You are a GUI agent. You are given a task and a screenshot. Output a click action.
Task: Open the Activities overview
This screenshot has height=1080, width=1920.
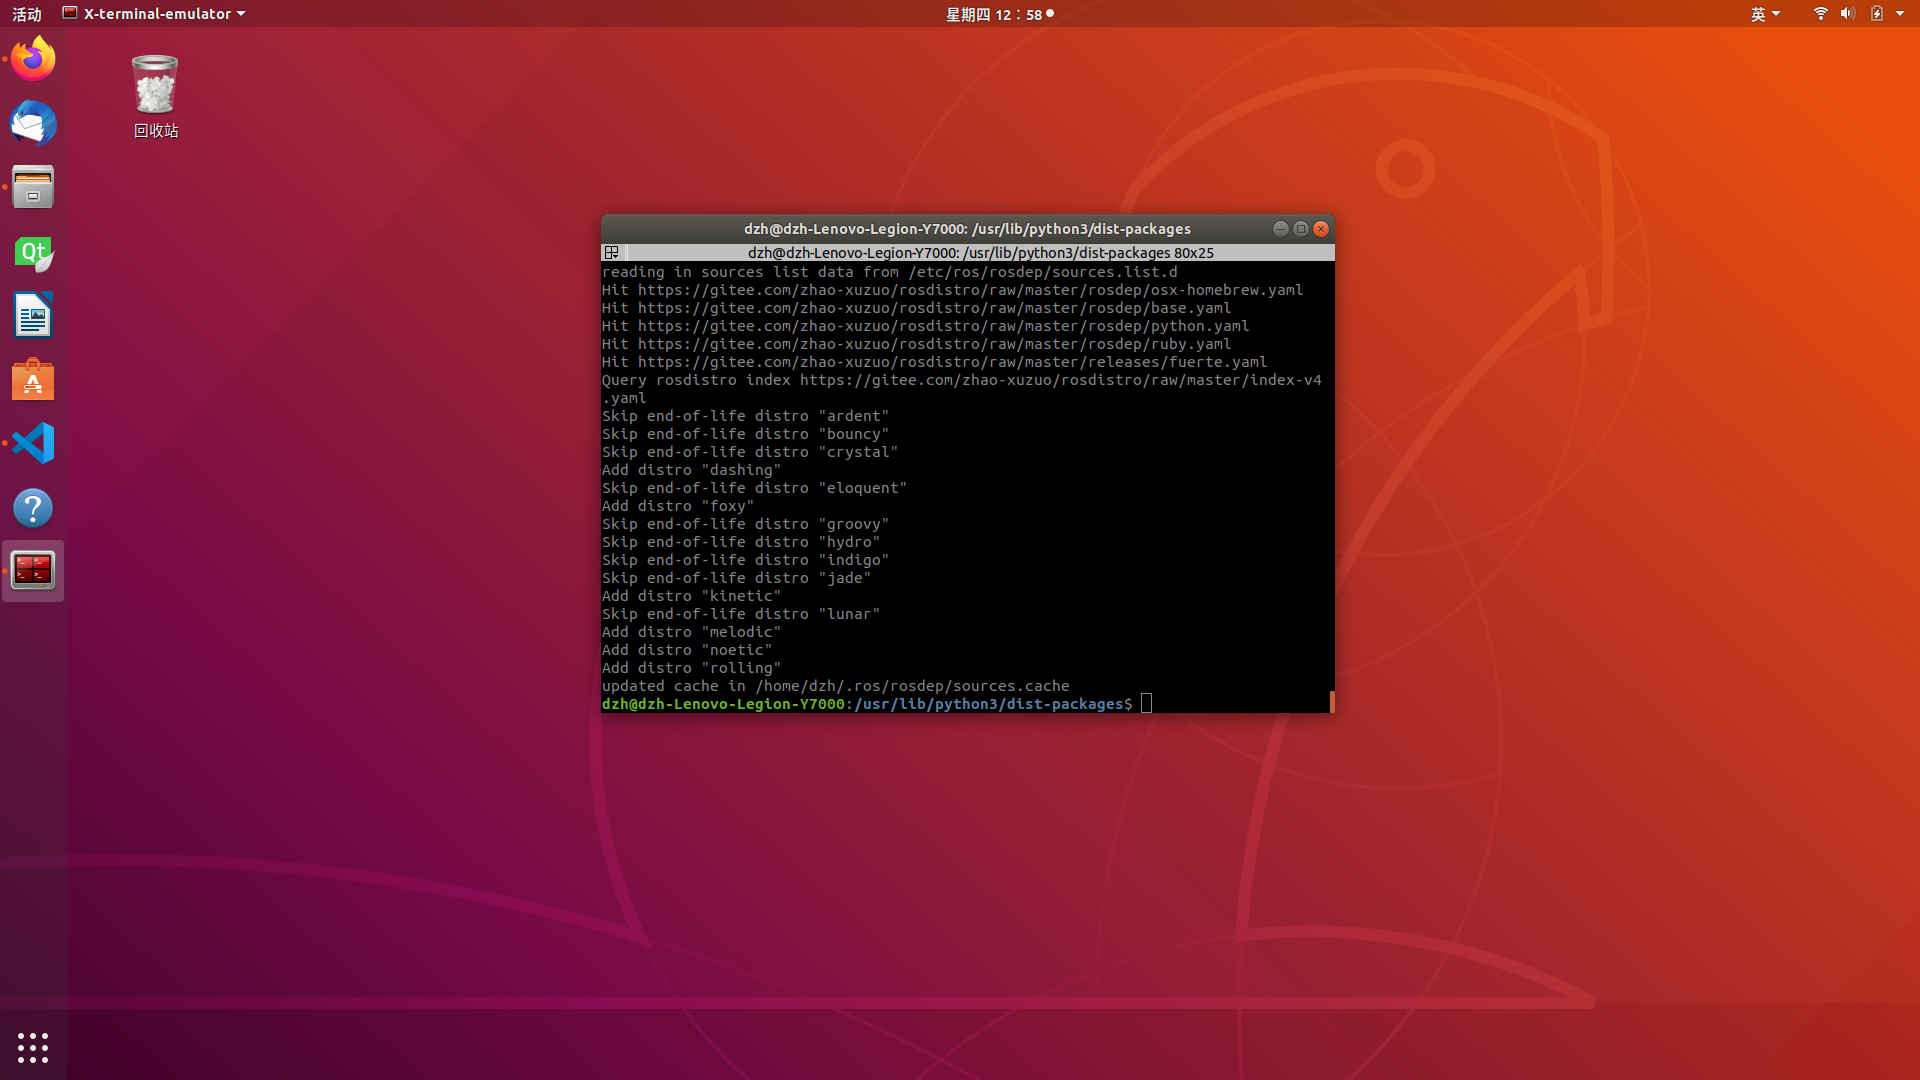tap(27, 14)
